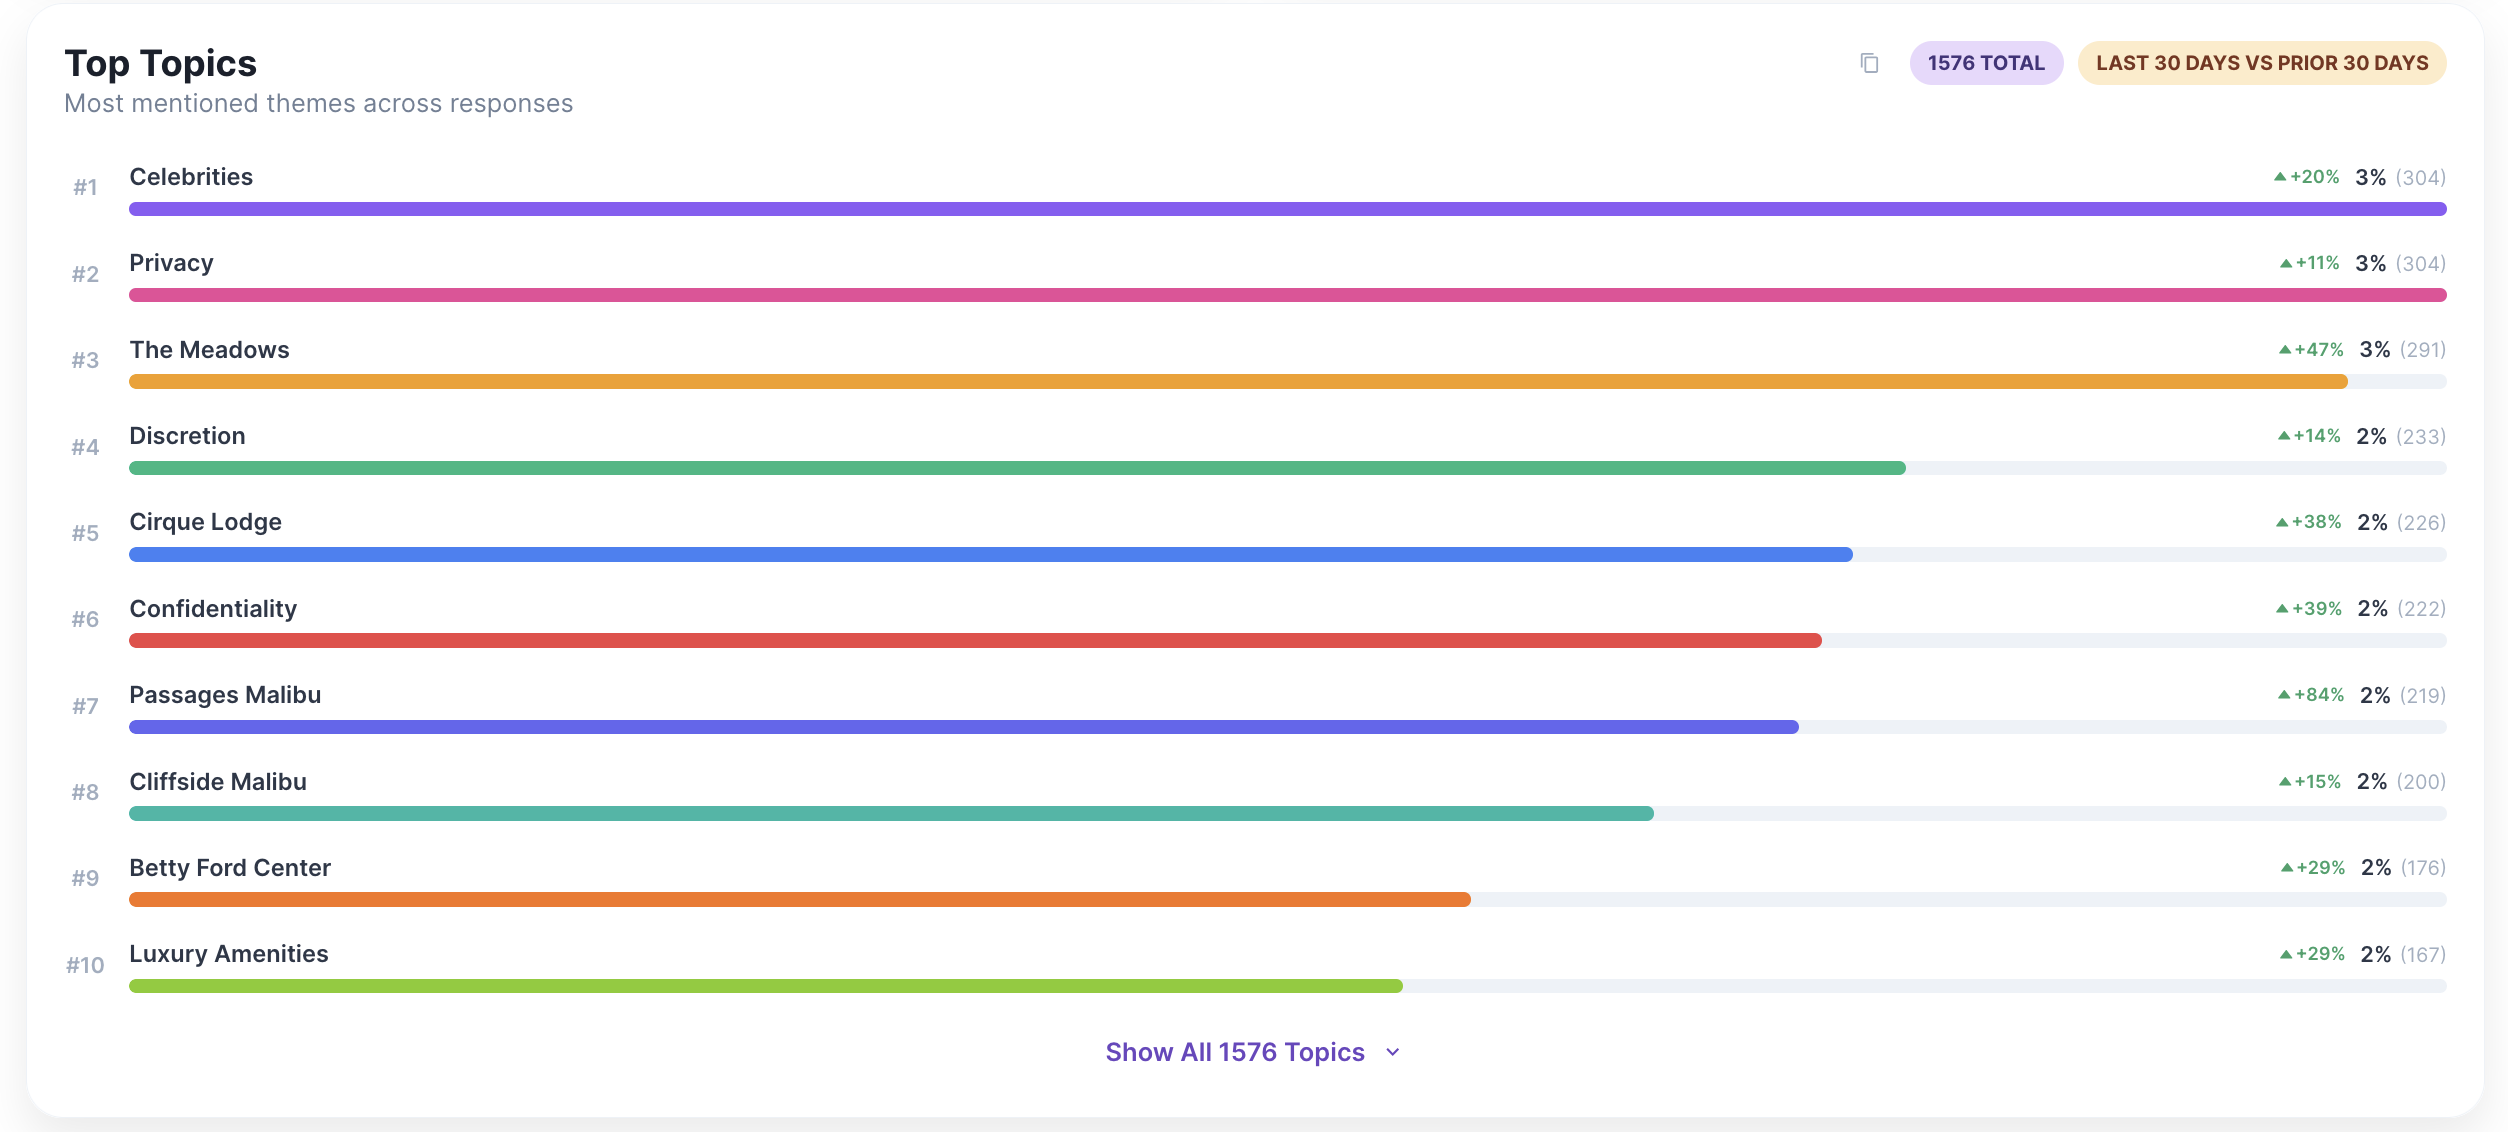2508x1132 pixels.
Task: Click the green Discretion progress bar
Action: (x=1016, y=468)
